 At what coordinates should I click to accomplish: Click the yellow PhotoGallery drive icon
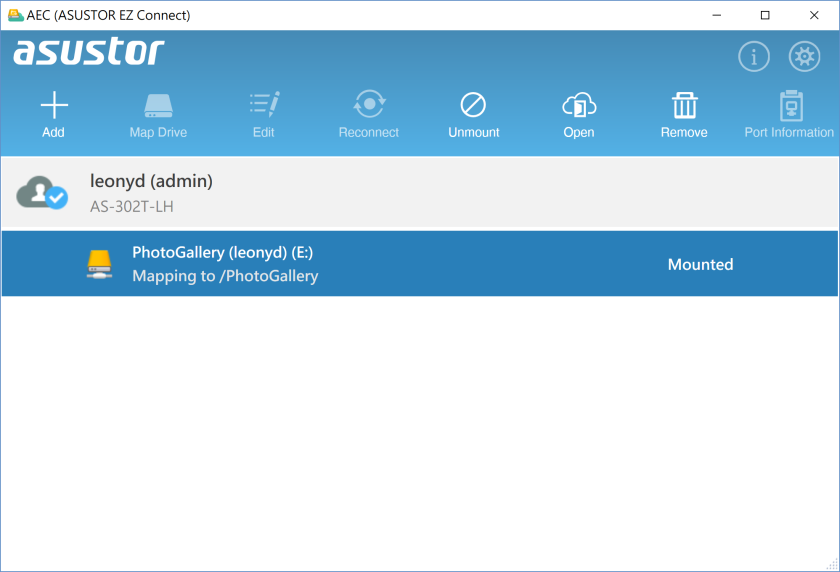[99, 264]
